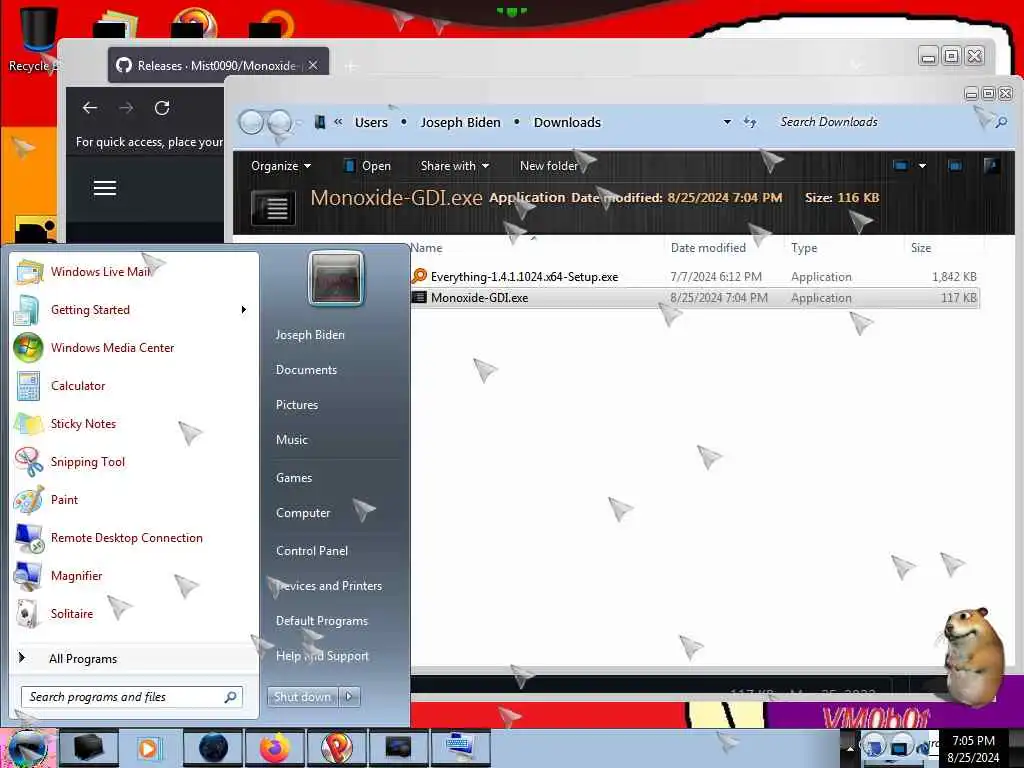Expand the address bar history dropdown
The image size is (1024, 768).
click(727, 122)
